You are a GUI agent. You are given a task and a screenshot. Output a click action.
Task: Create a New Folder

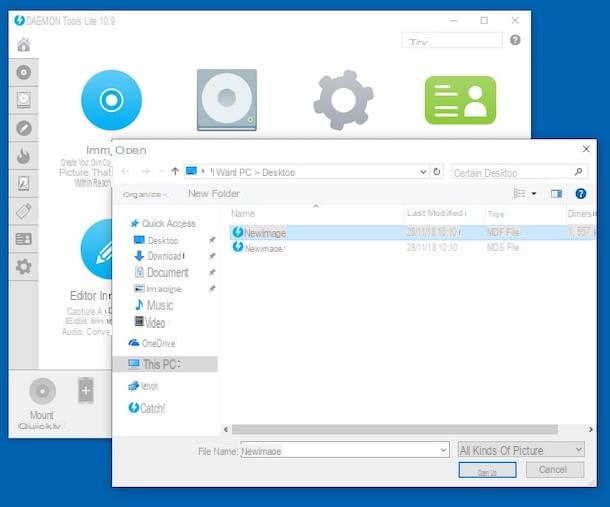(x=214, y=193)
